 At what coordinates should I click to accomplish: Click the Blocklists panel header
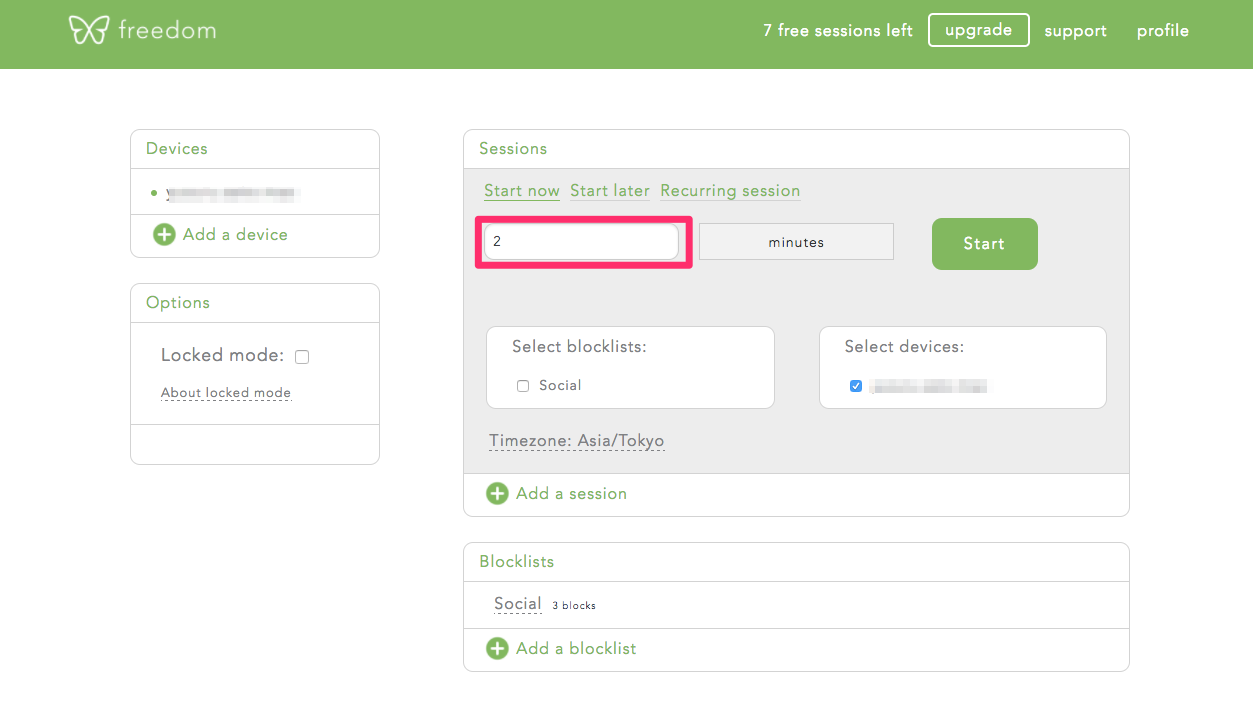796,562
